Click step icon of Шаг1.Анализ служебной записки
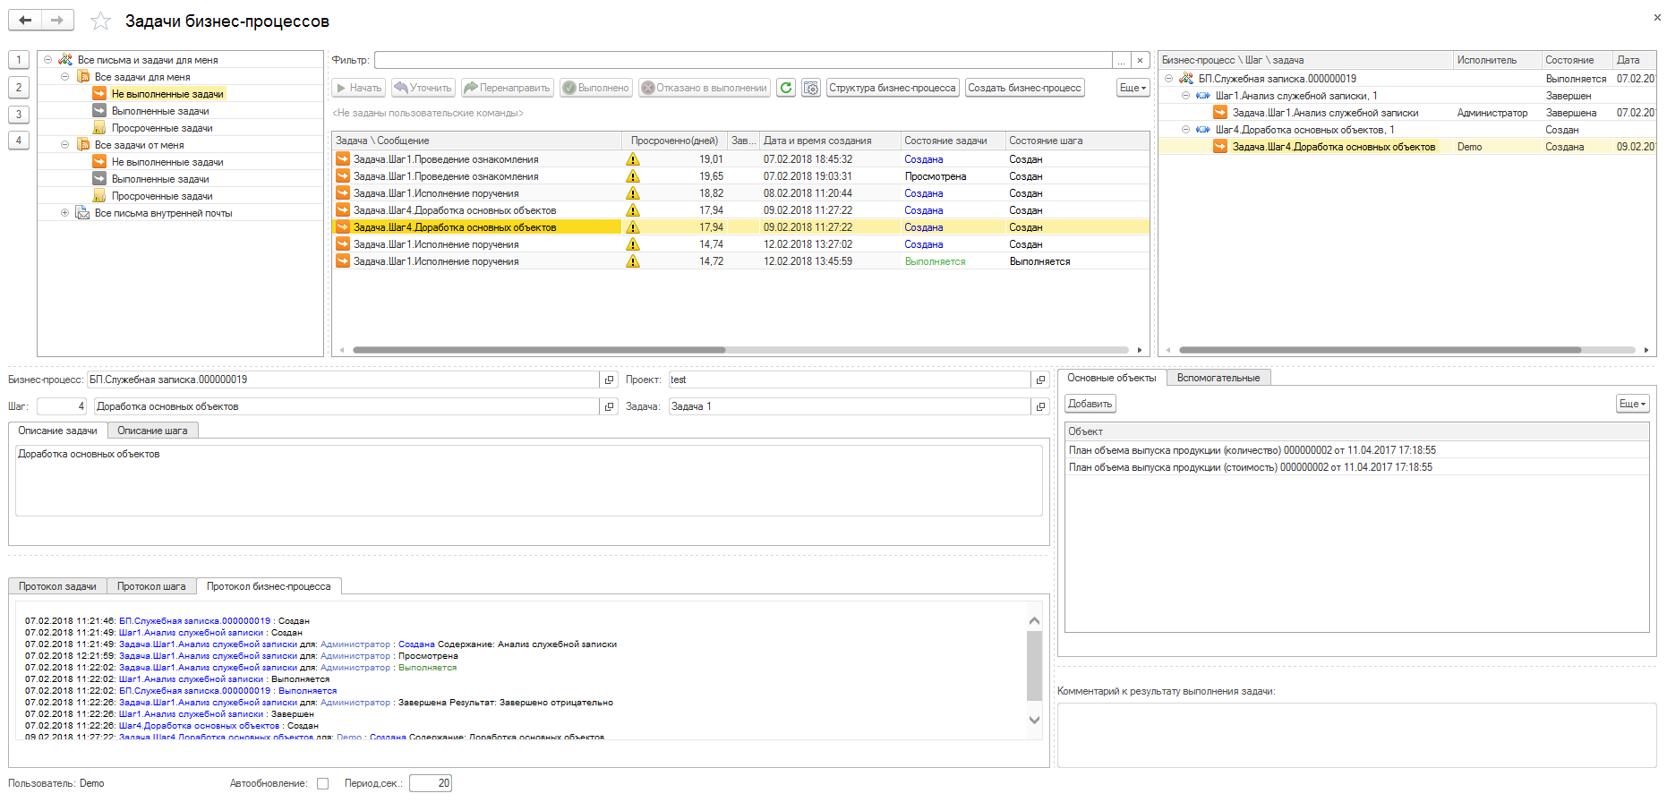 (1203, 96)
